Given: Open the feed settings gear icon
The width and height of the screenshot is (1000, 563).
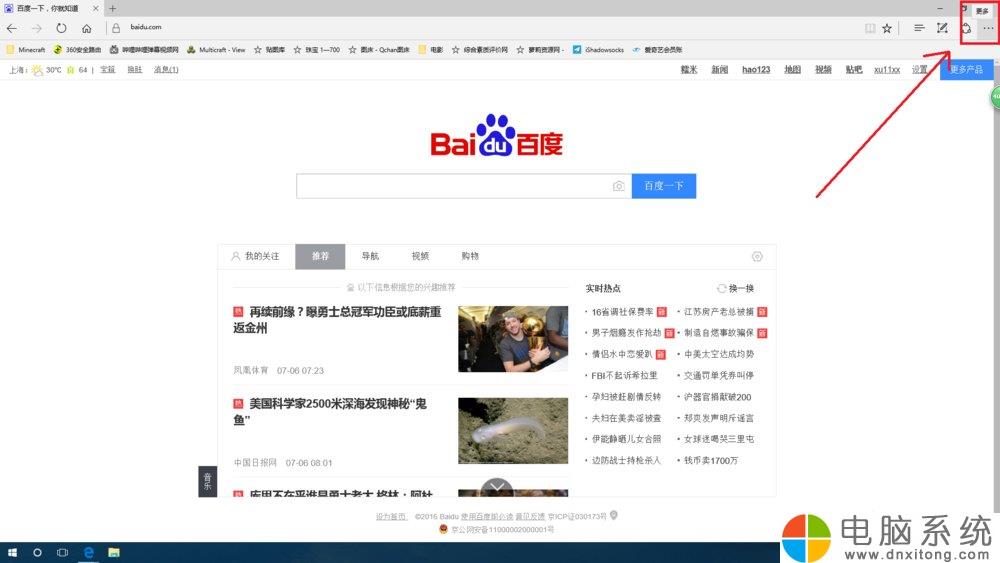Looking at the screenshot, I should [x=757, y=256].
